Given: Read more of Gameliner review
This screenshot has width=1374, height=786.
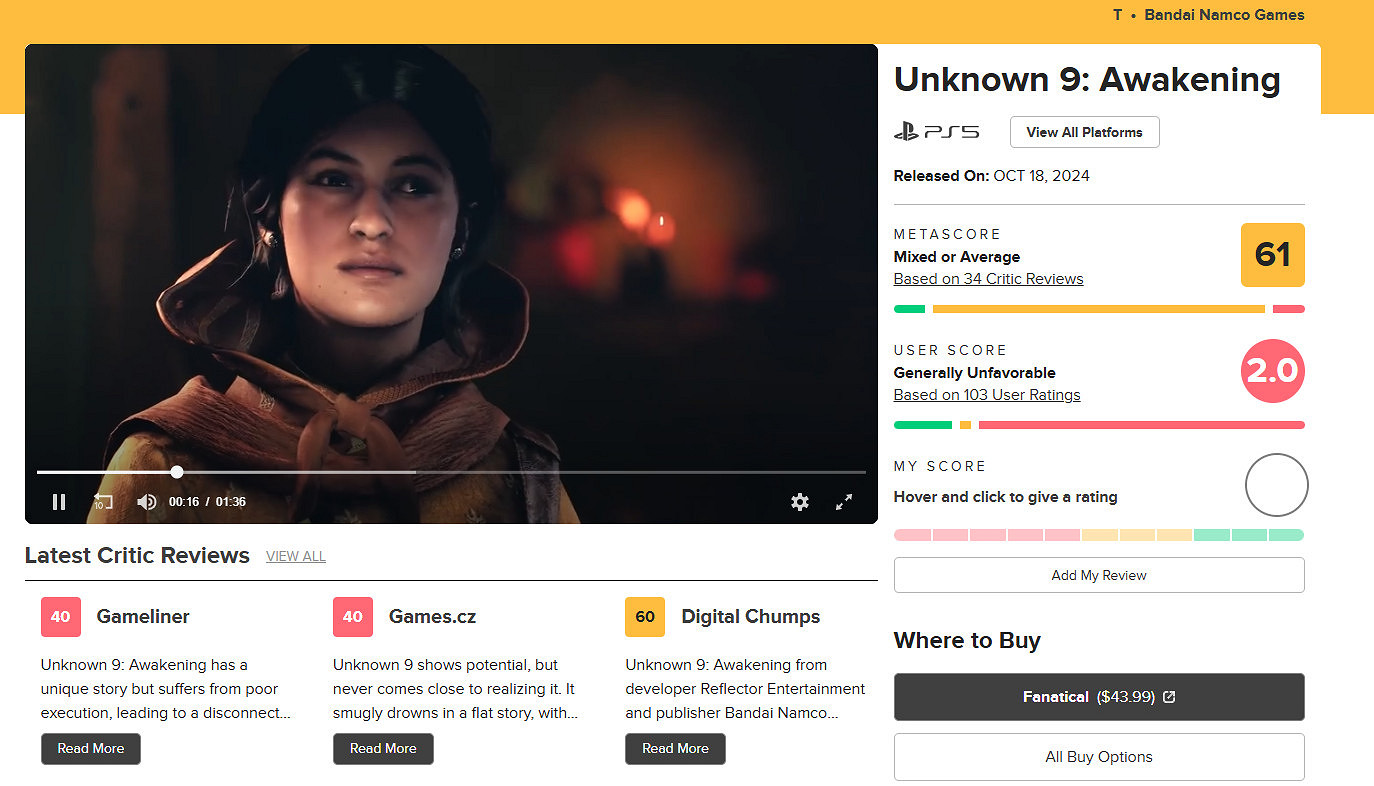Looking at the screenshot, I should (91, 749).
